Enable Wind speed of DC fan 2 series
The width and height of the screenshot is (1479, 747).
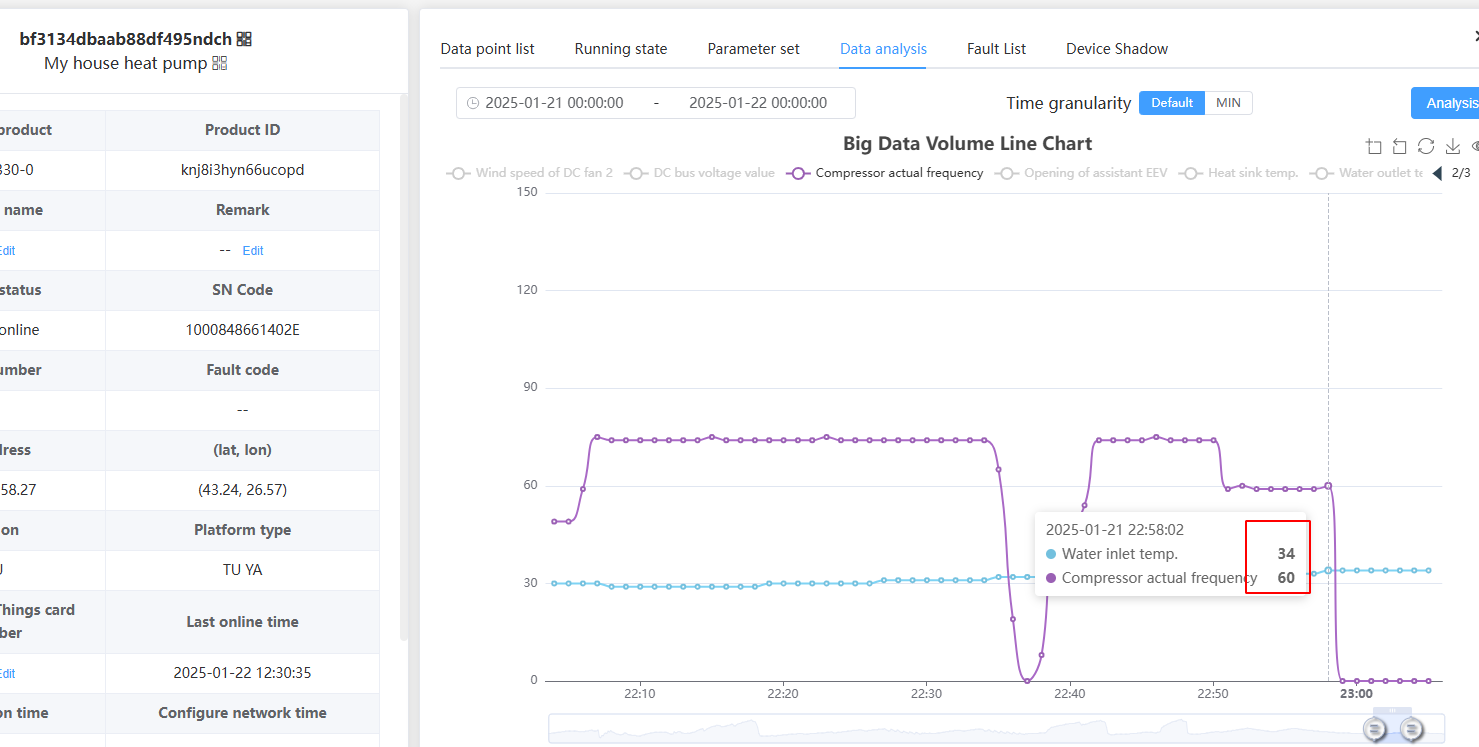click(x=530, y=173)
